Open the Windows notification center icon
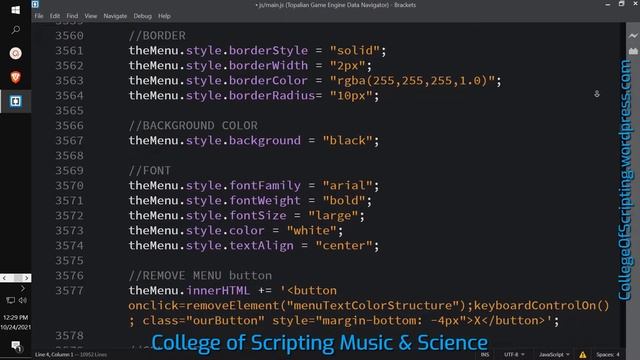Viewport: 640px width, 360px height. (16, 346)
